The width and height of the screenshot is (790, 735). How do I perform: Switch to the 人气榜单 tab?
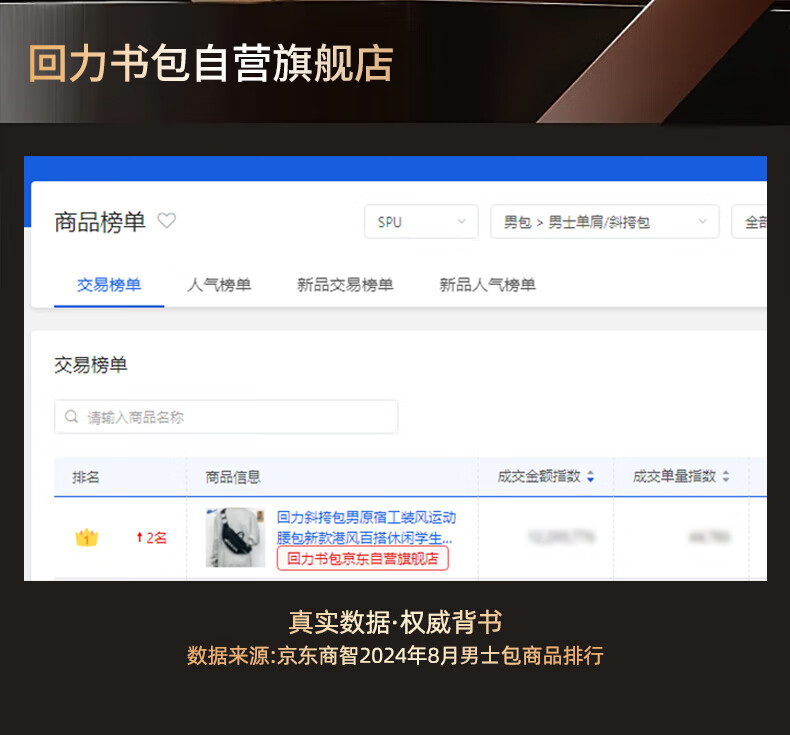tap(219, 285)
